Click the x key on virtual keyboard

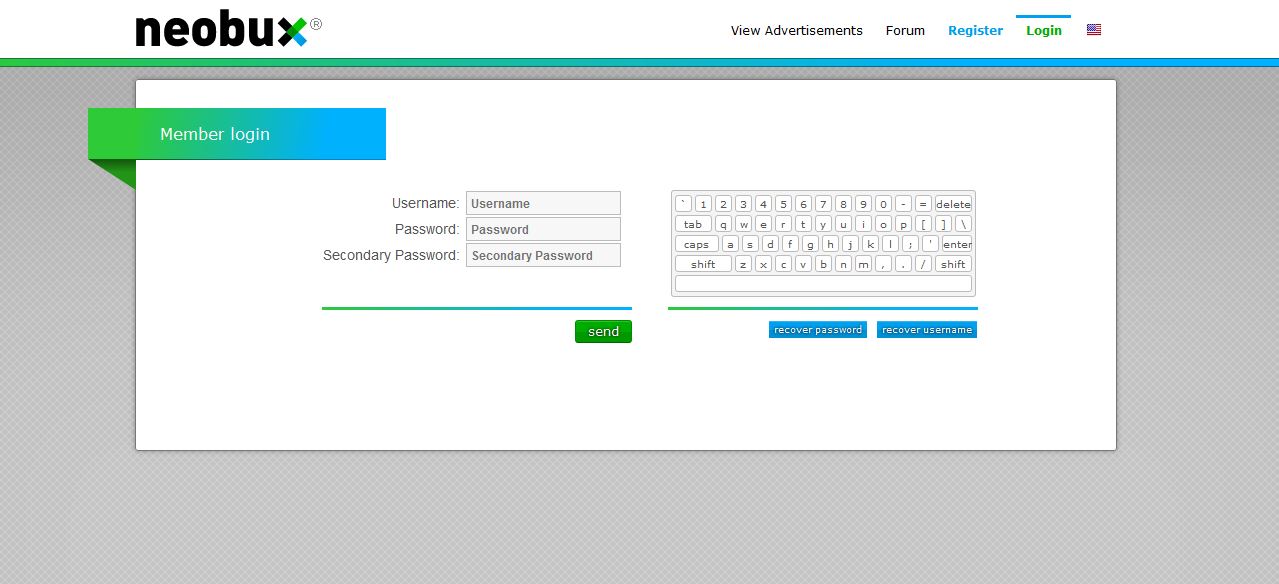pos(764,264)
